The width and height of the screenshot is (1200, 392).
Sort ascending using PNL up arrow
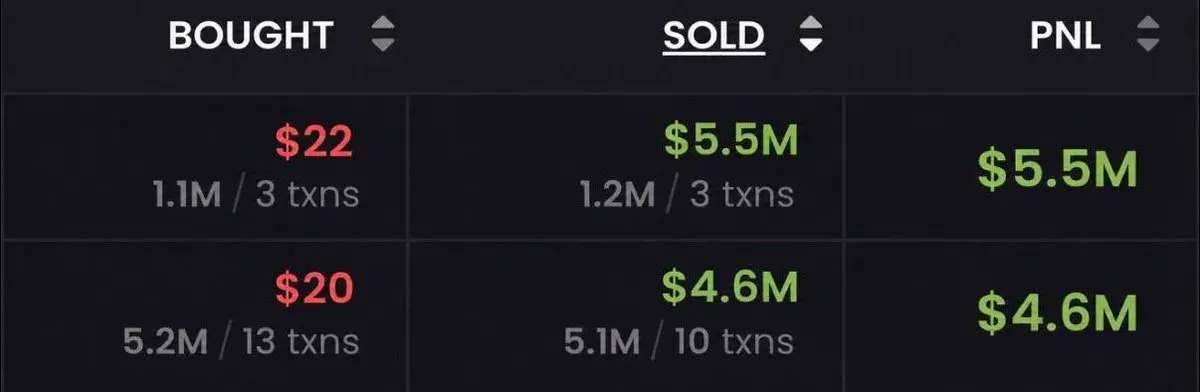pos(1147,28)
